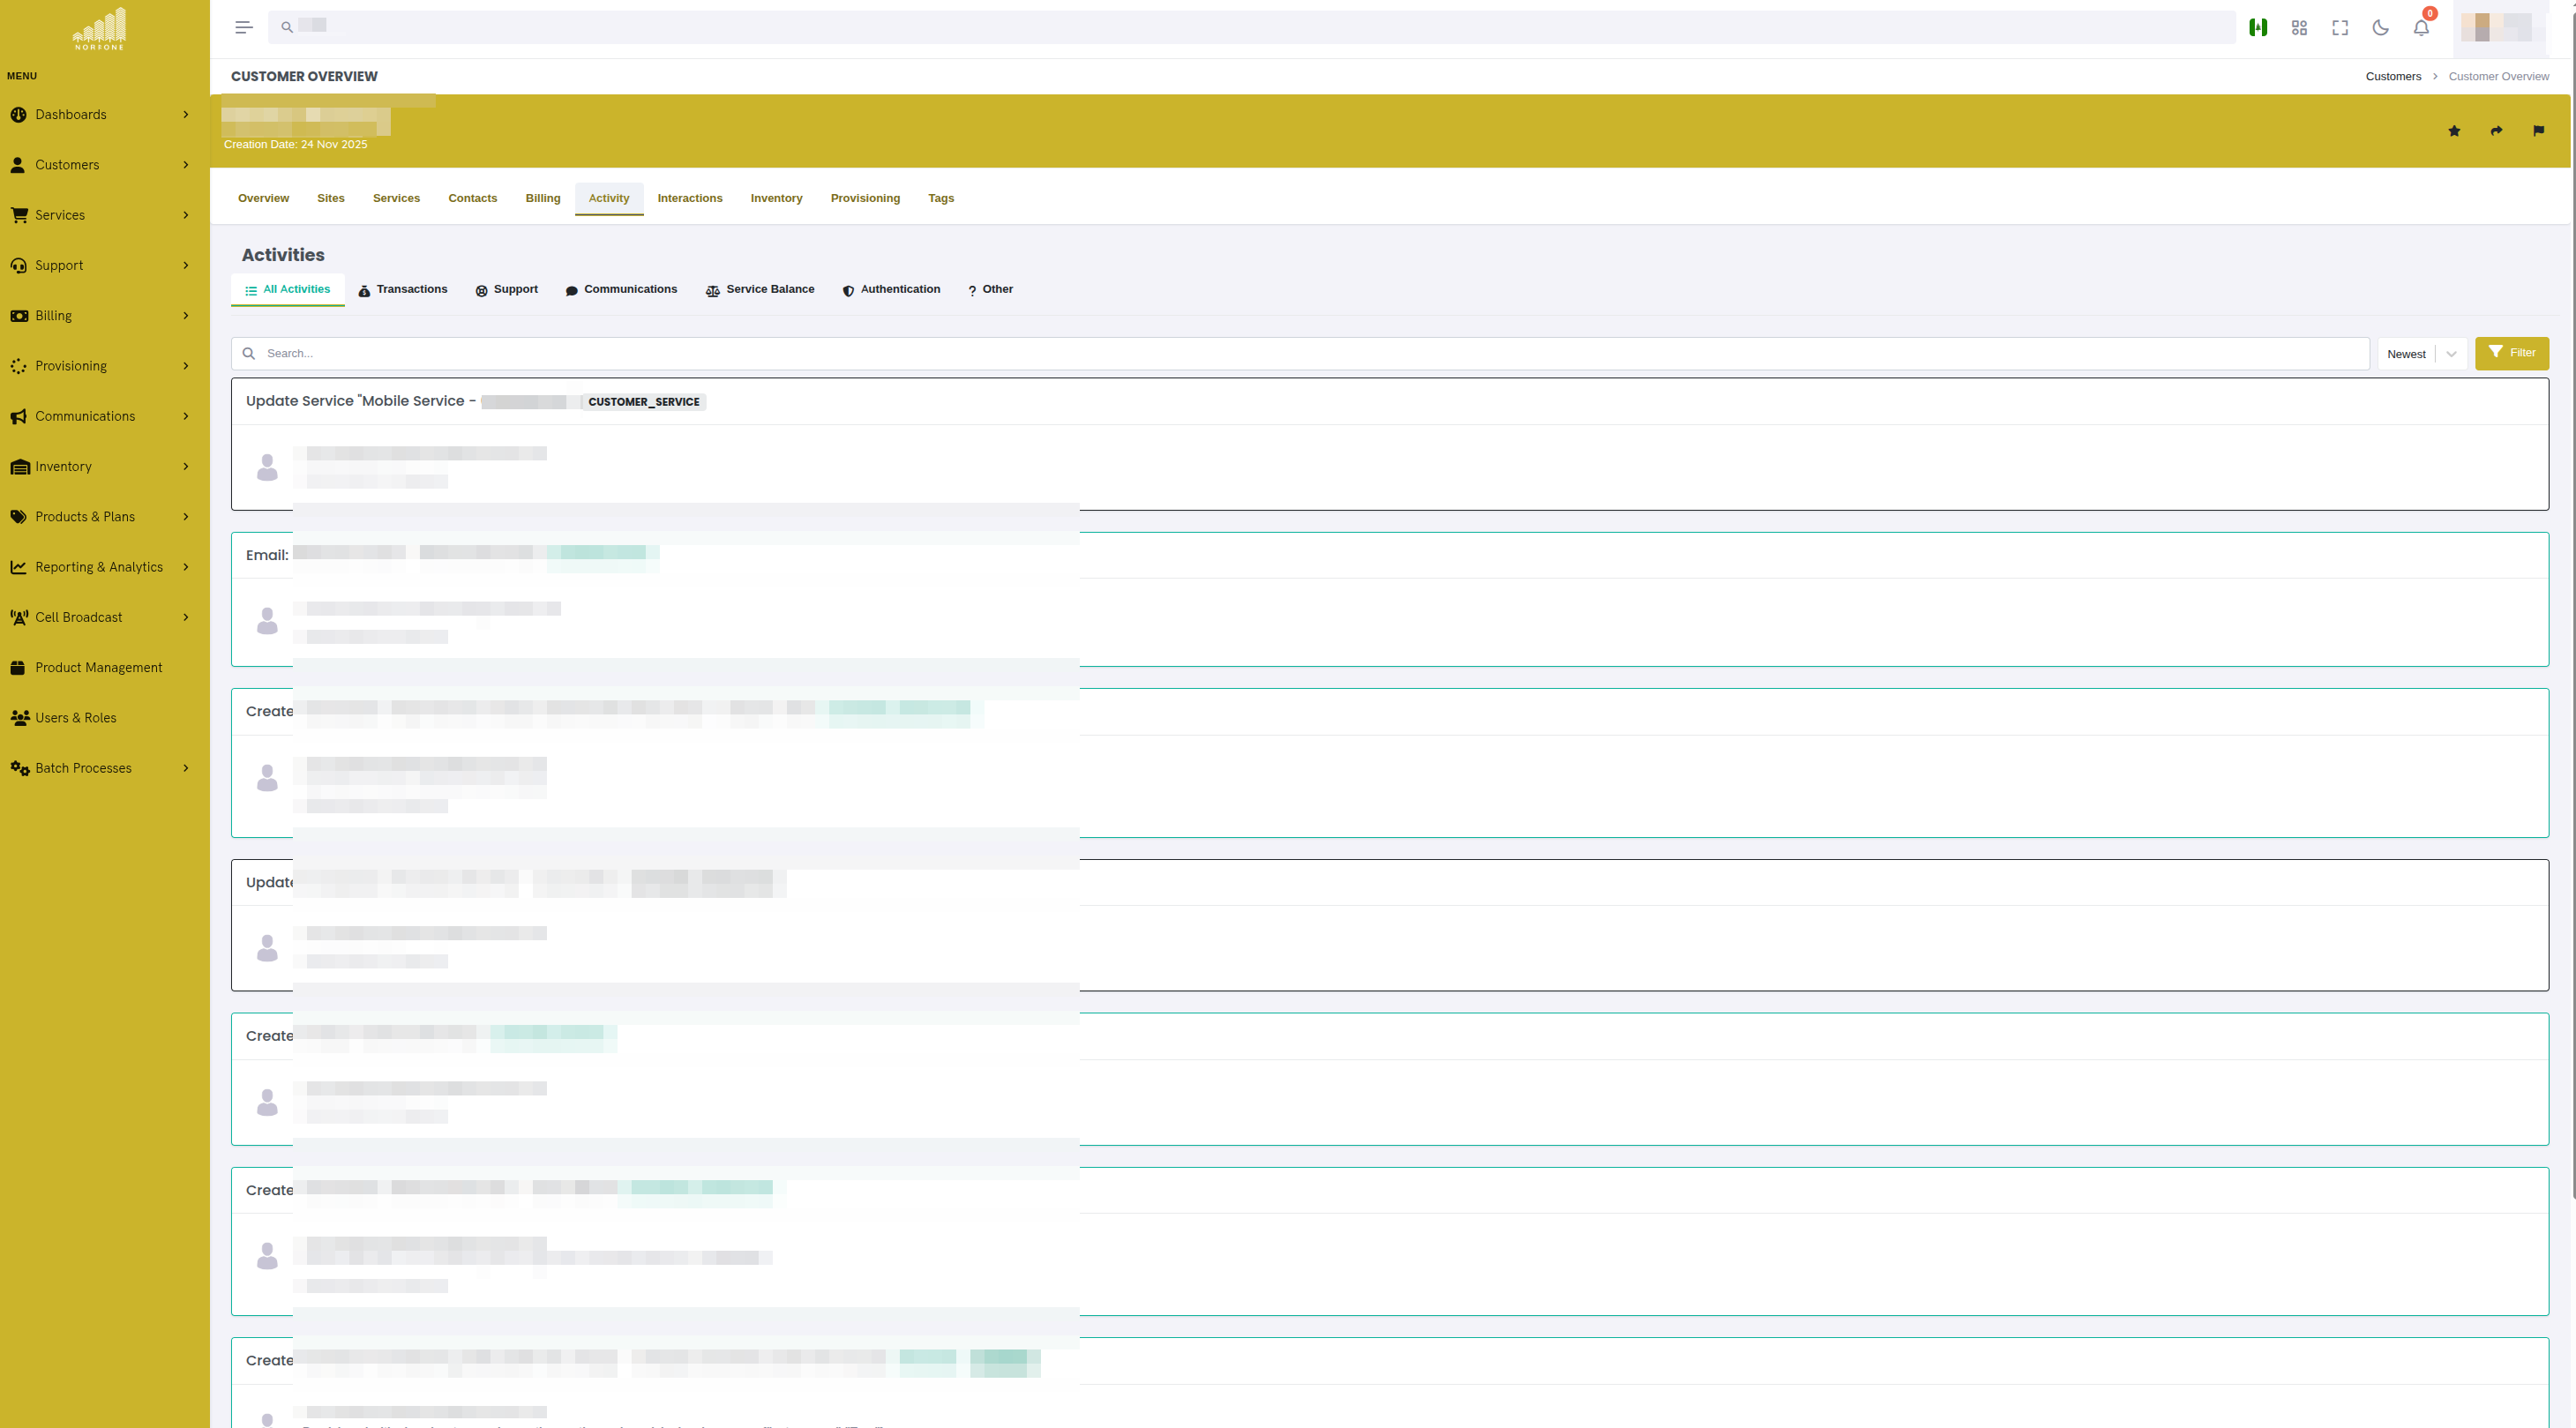Select the Transactions activity filter
The width and height of the screenshot is (2576, 1428).
[x=403, y=289]
